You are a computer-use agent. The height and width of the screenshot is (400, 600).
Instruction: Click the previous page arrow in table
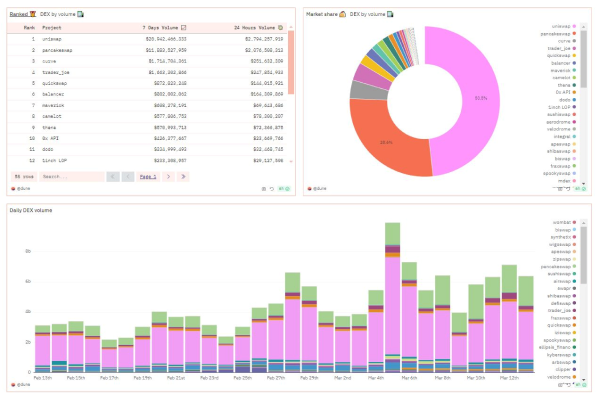pyautogui.click(x=127, y=176)
